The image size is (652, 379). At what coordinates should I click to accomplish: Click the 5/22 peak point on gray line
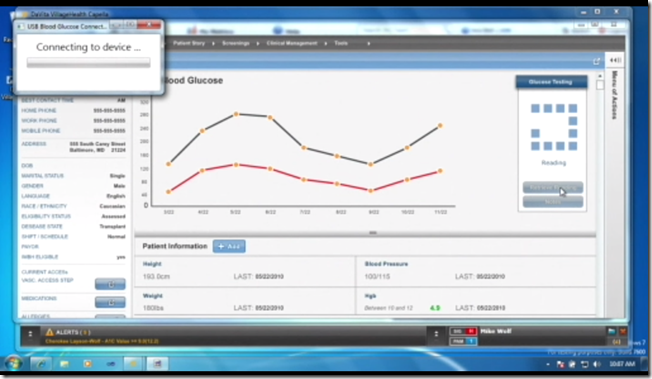pyautogui.click(x=236, y=114)
